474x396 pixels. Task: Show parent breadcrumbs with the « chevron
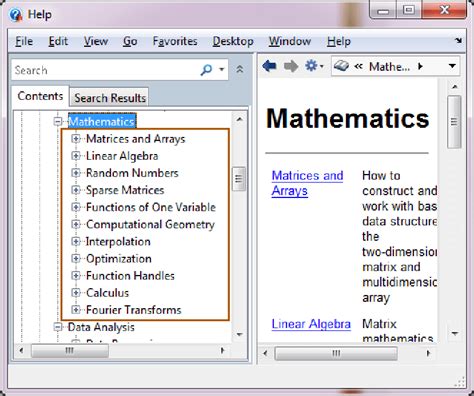358,66
